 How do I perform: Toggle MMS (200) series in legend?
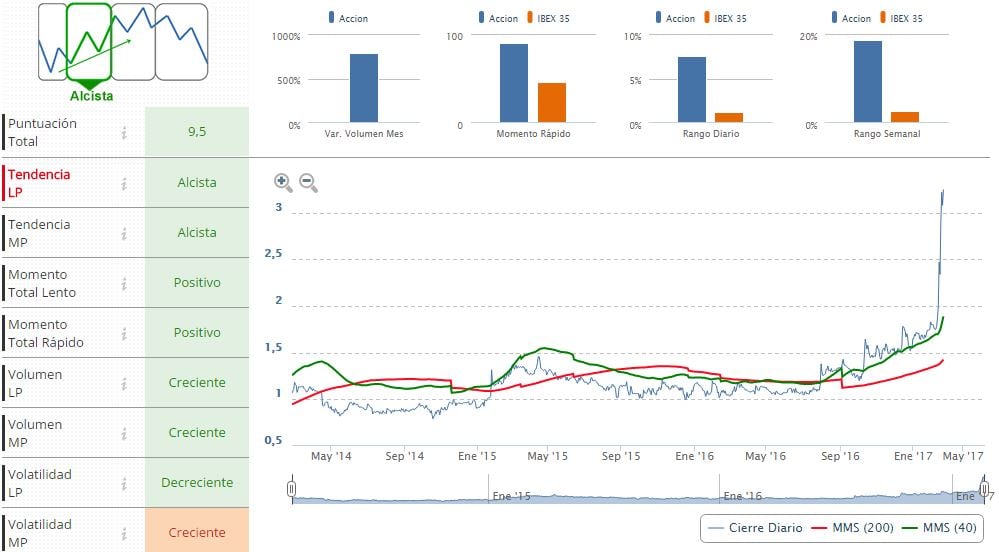[852, 528]
